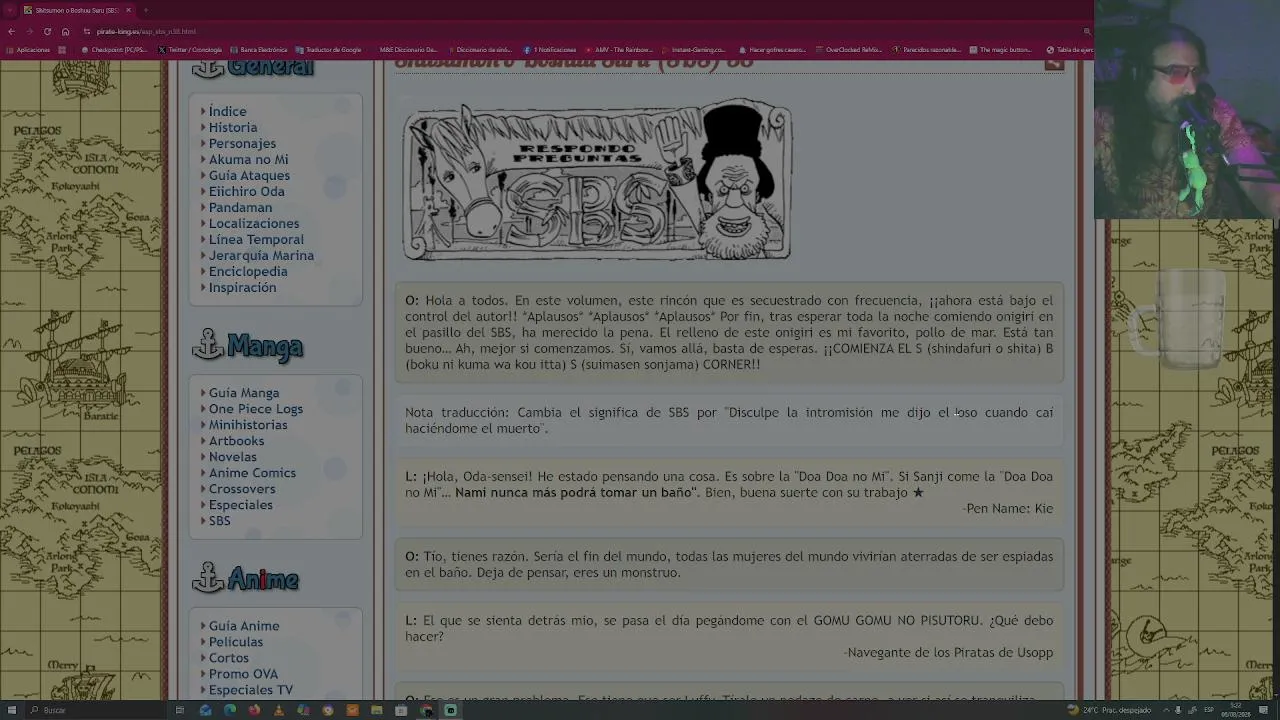The image size is (1280, 720).
Task: Launch Firefox from the taskbar
Action: pos(254,710)
